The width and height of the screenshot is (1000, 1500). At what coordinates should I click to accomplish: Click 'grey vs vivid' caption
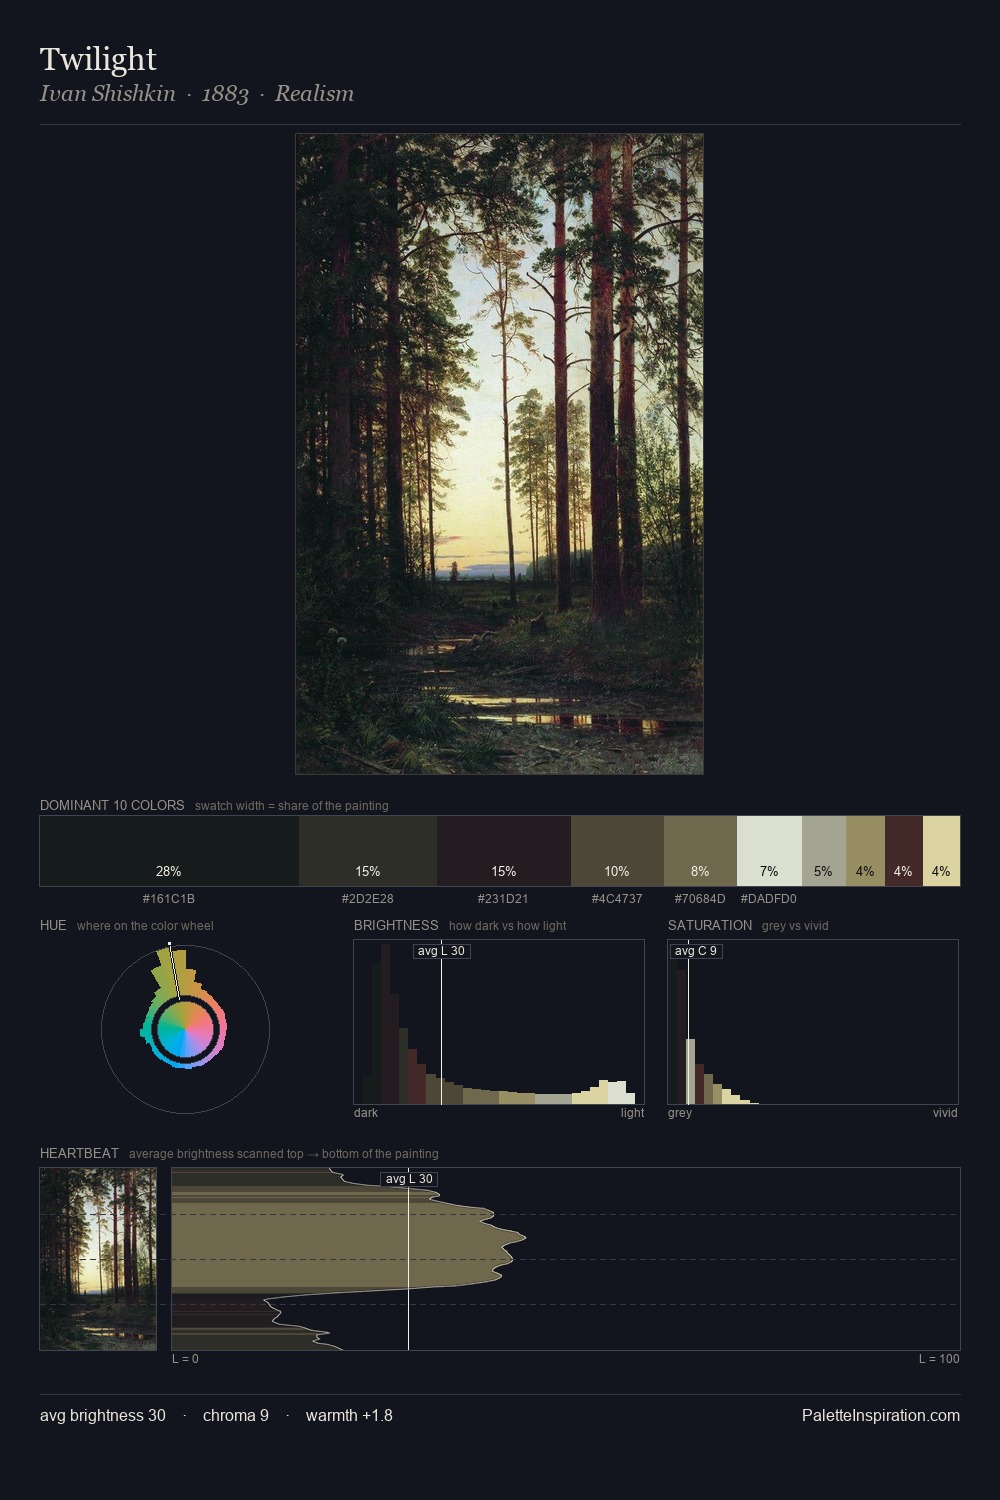(795, 926)
